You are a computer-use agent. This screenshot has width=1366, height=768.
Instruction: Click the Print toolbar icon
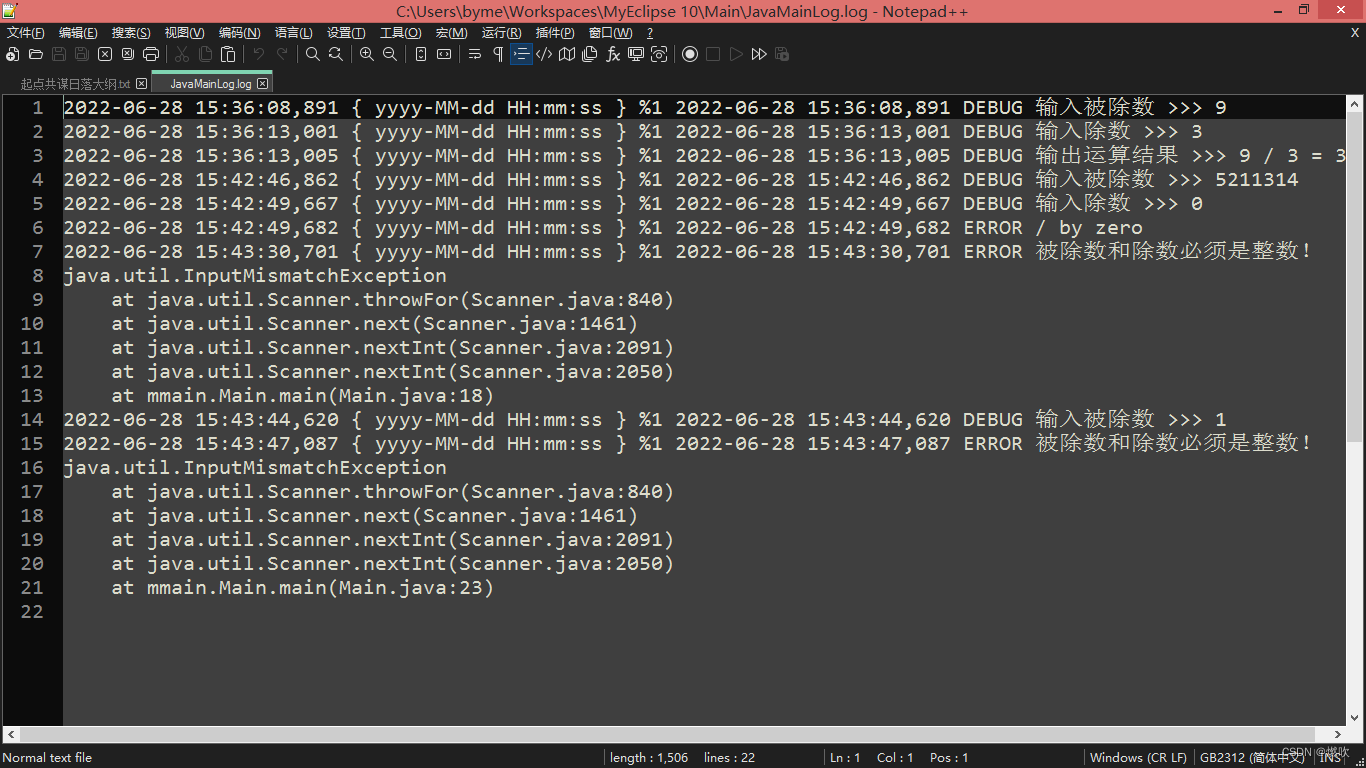pos(151,54)
